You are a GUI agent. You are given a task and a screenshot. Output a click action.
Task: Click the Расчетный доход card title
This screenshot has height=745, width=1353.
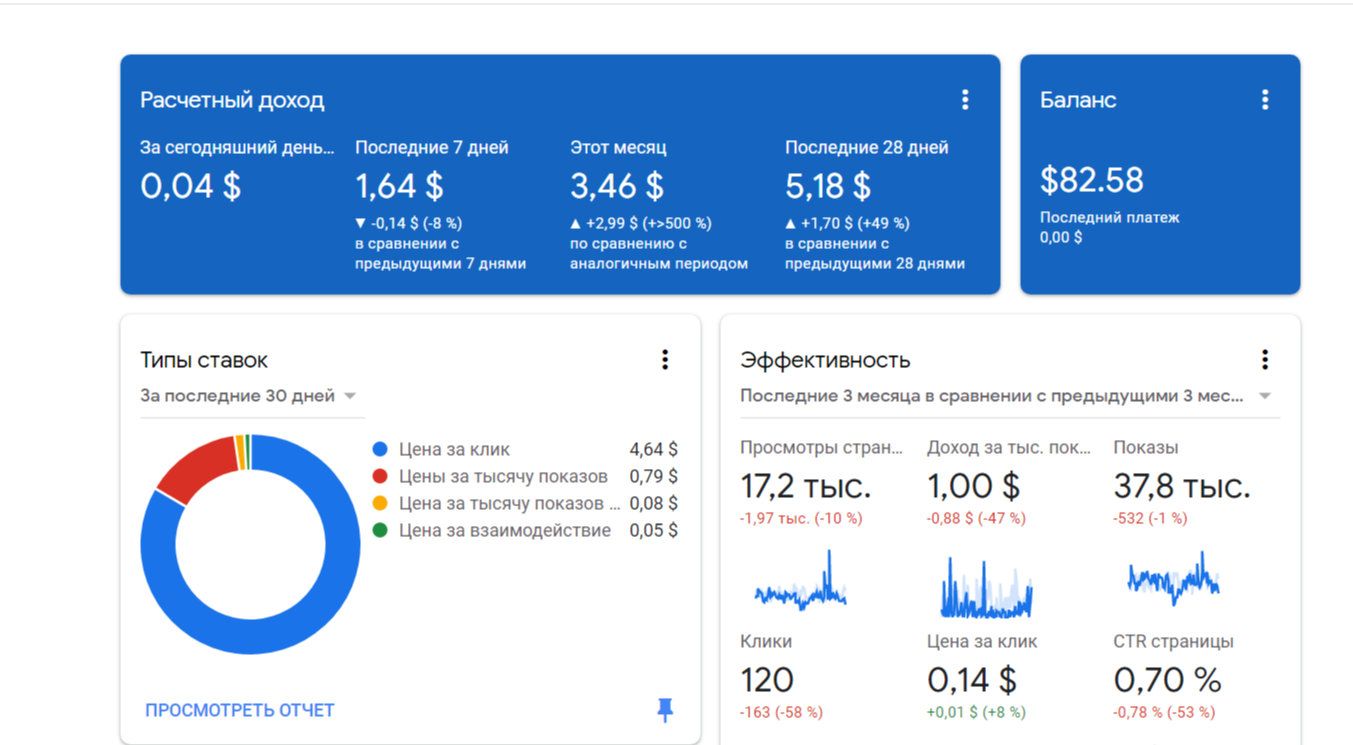coord(232,100)
